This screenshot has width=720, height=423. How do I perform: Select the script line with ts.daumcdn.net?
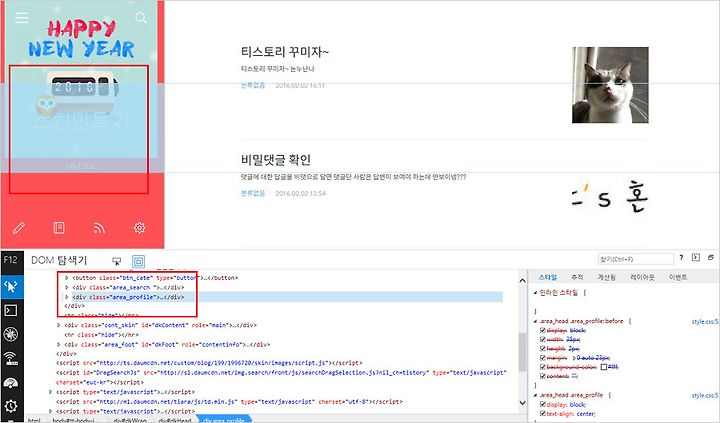coord(209,363)
